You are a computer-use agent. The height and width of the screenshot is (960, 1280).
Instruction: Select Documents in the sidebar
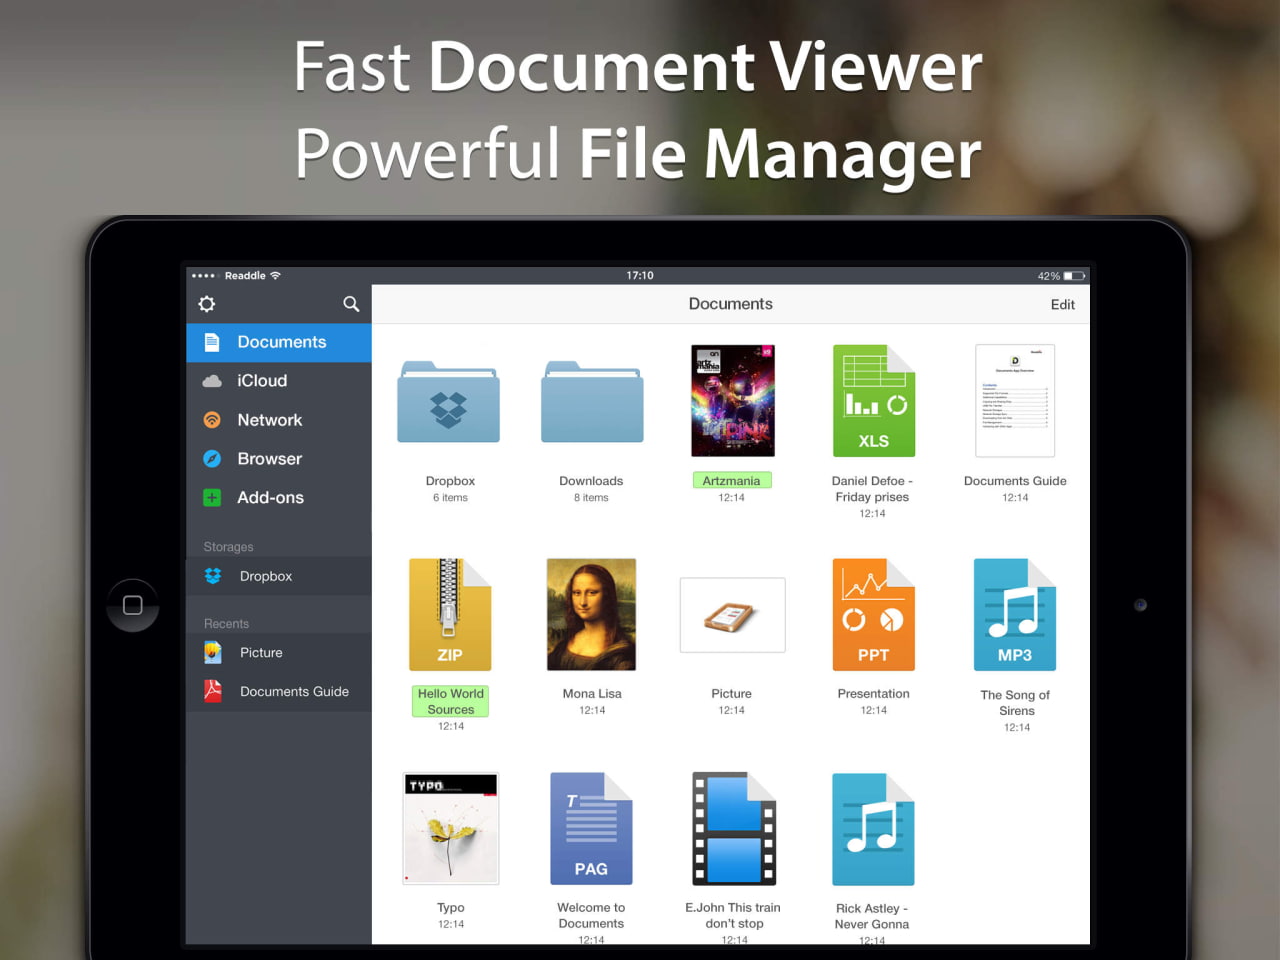click(x=279, y=342)
